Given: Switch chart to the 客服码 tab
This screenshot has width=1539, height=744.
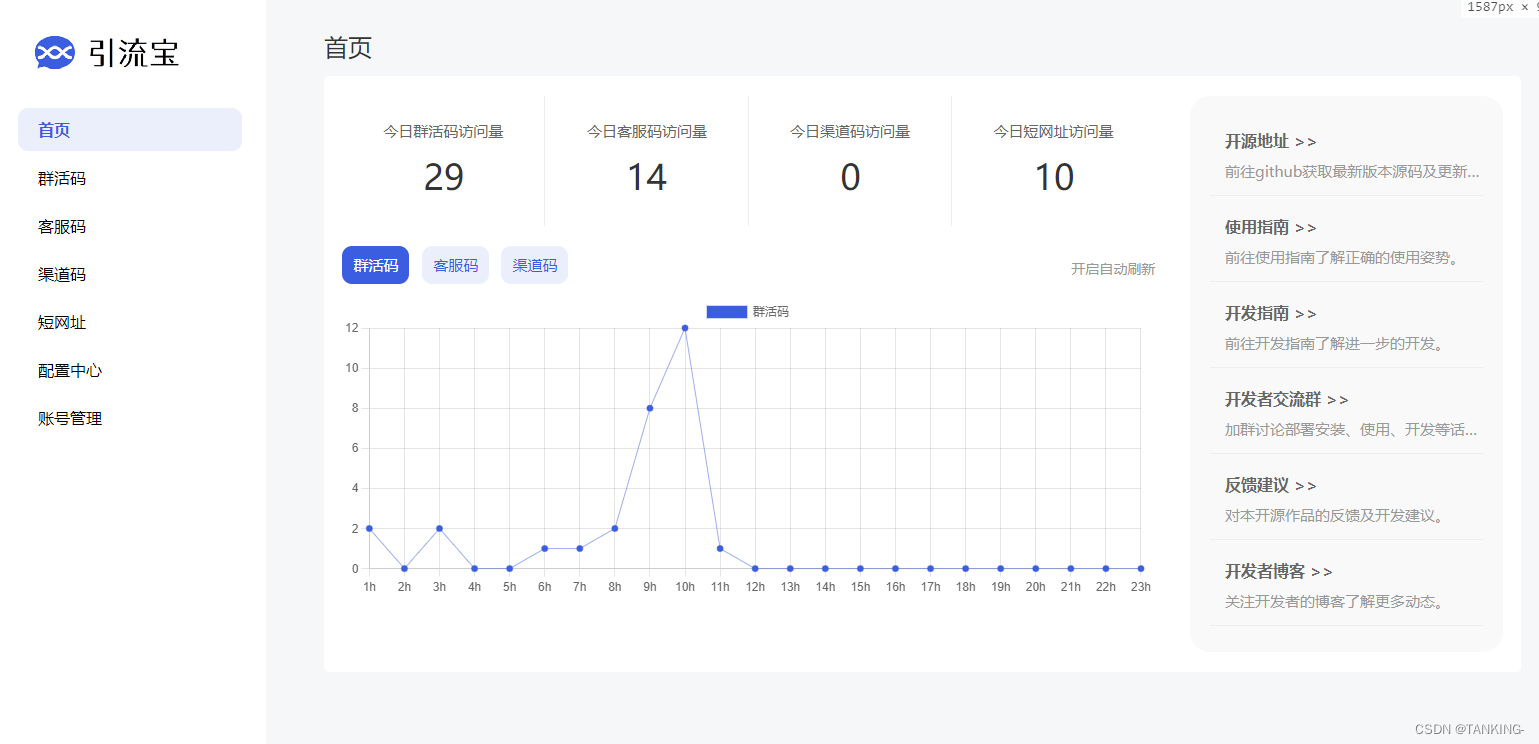Looking at the screenshot, I should [x=455, y=265].
